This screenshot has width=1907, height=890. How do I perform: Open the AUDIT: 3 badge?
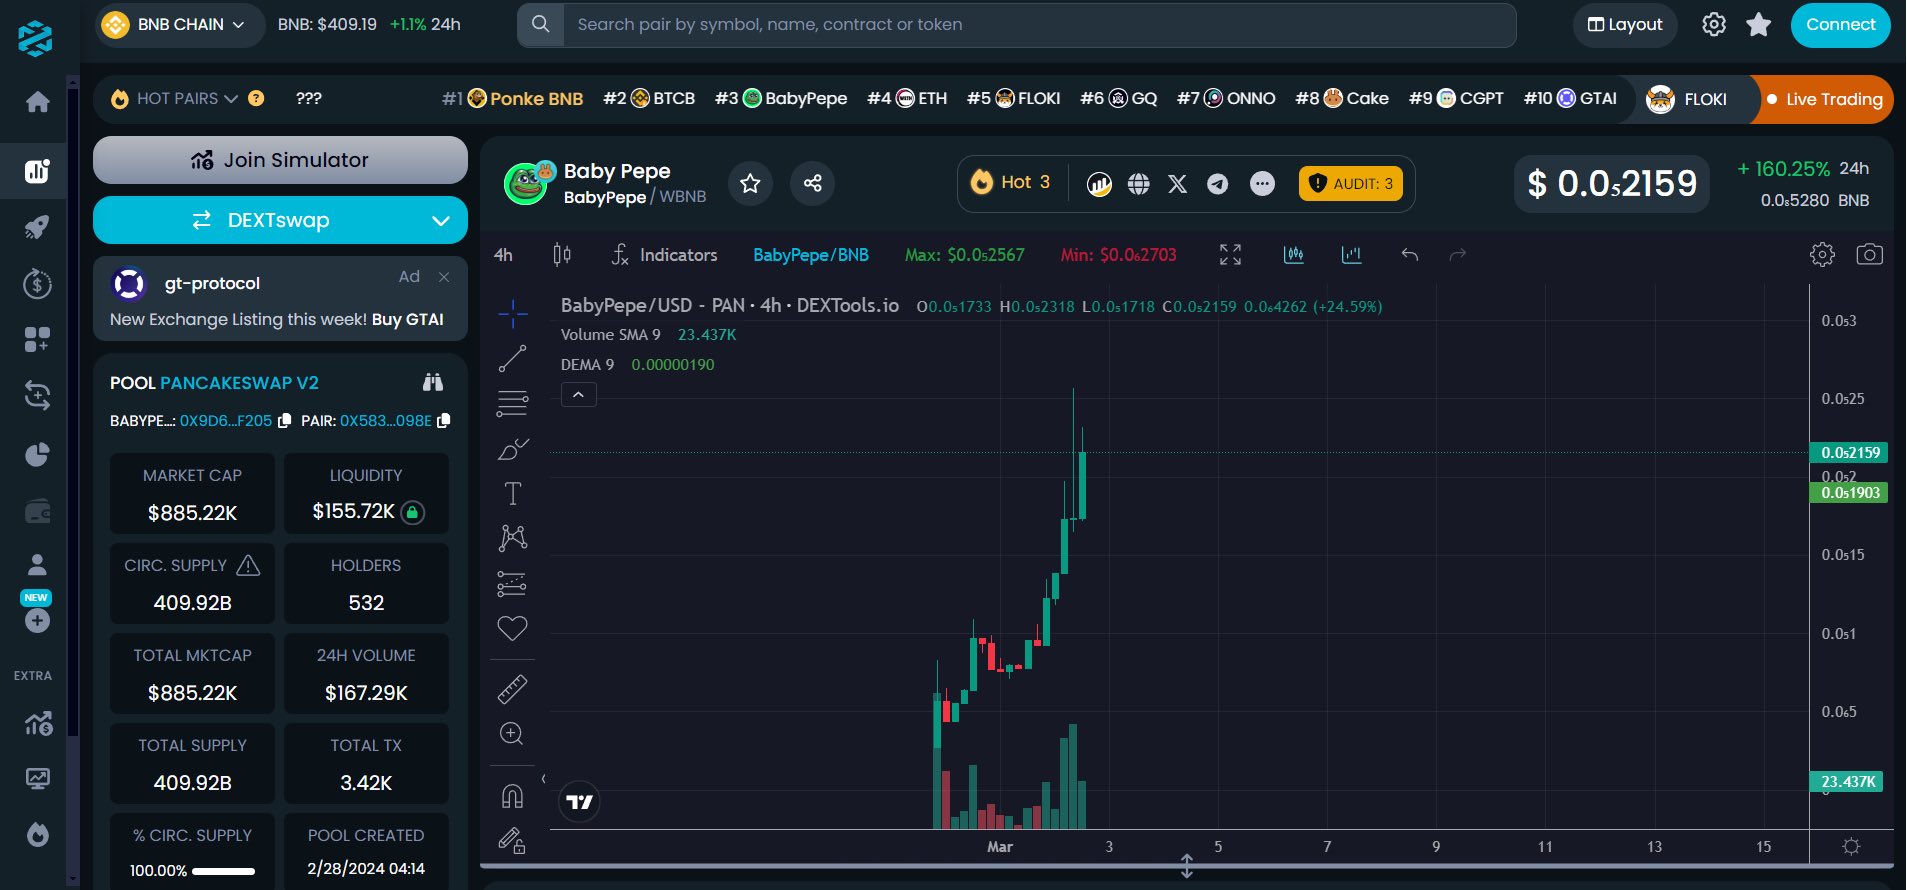coord(1350,184)
